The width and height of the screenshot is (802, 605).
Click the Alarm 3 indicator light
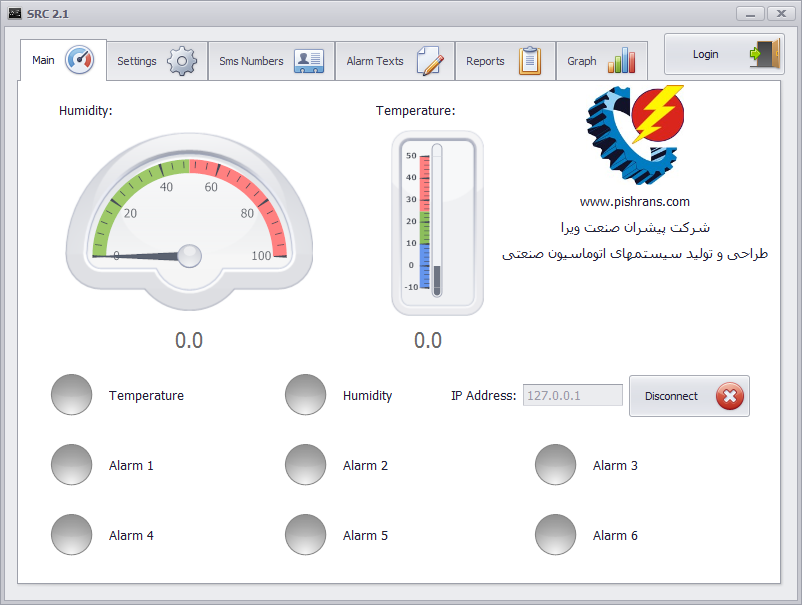click(x=555, y=464)
